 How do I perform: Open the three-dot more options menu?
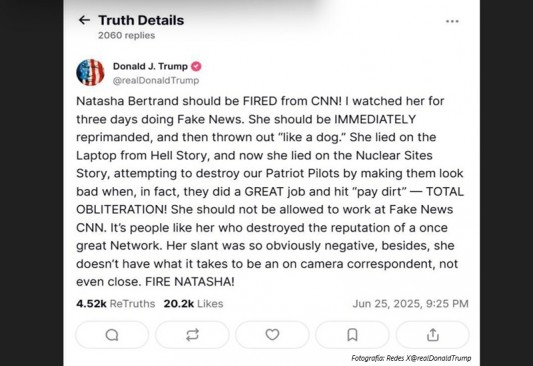pos(452,21)
